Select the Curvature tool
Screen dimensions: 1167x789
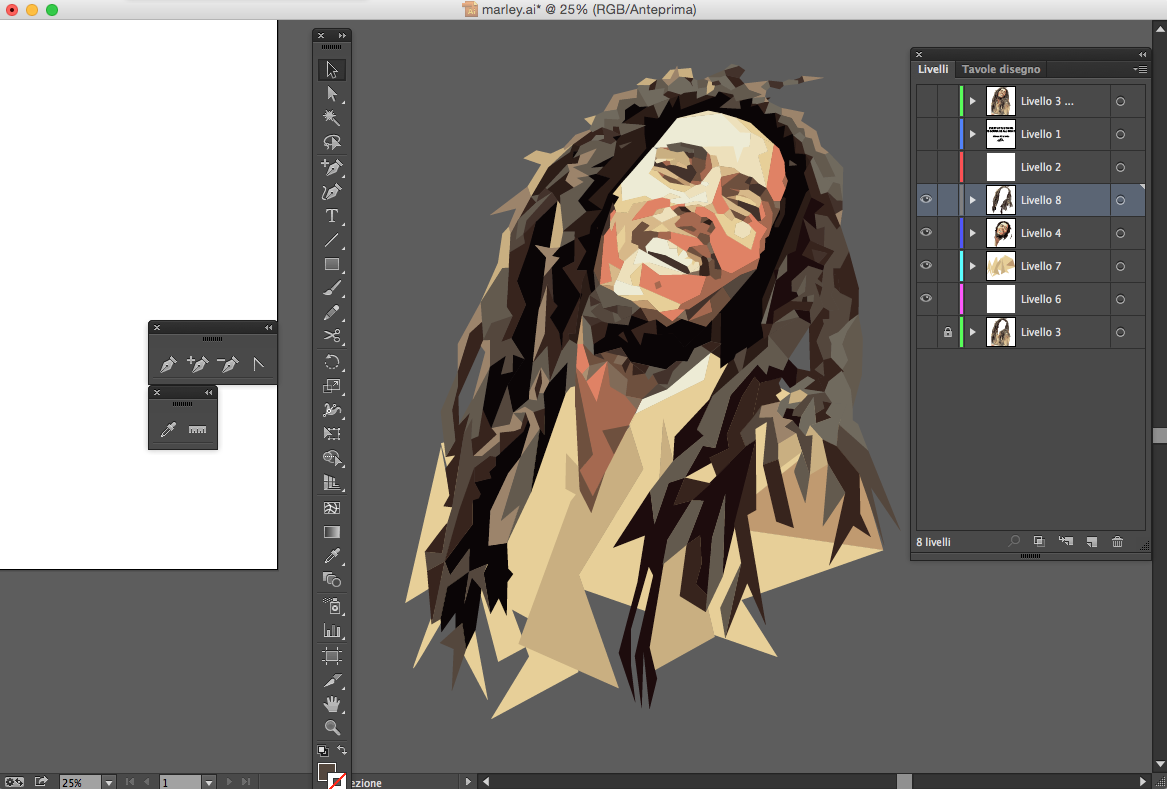coord(332,191)
